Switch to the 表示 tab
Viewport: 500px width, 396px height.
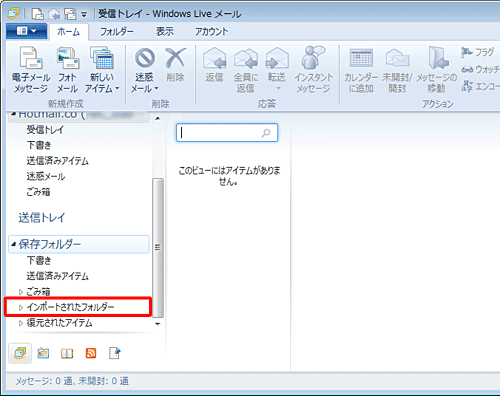click(x=165, y=32)
